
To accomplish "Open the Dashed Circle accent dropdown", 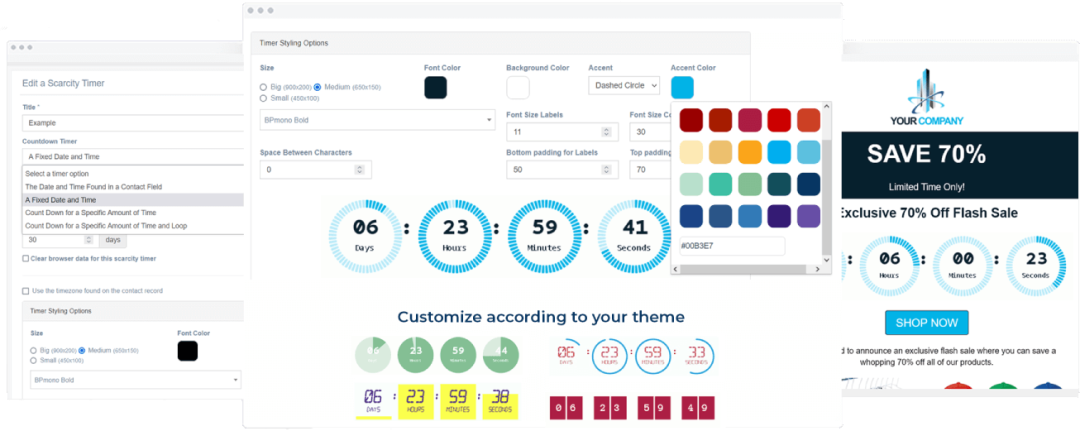I will pos(623,86).
